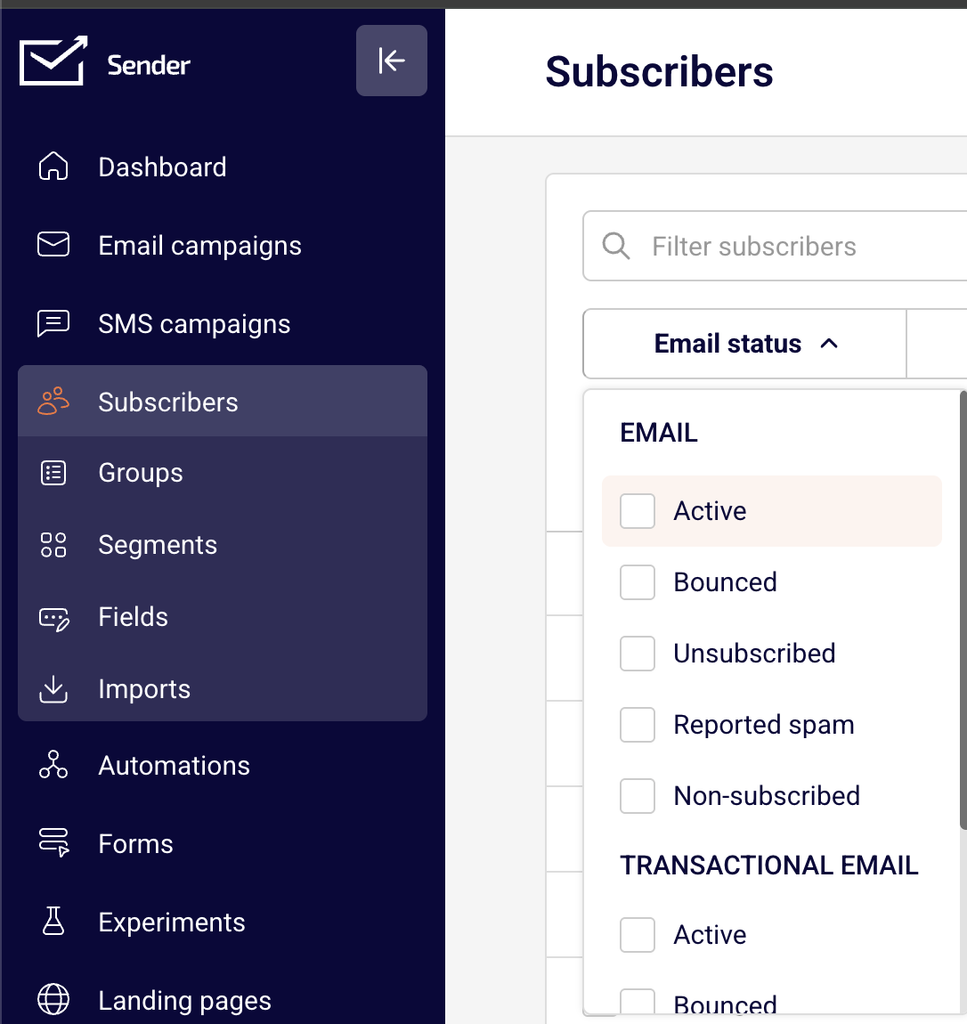Check the Unsubscribed checkbox
Viewport: 967px width, 1024px height.
point(637,653)
